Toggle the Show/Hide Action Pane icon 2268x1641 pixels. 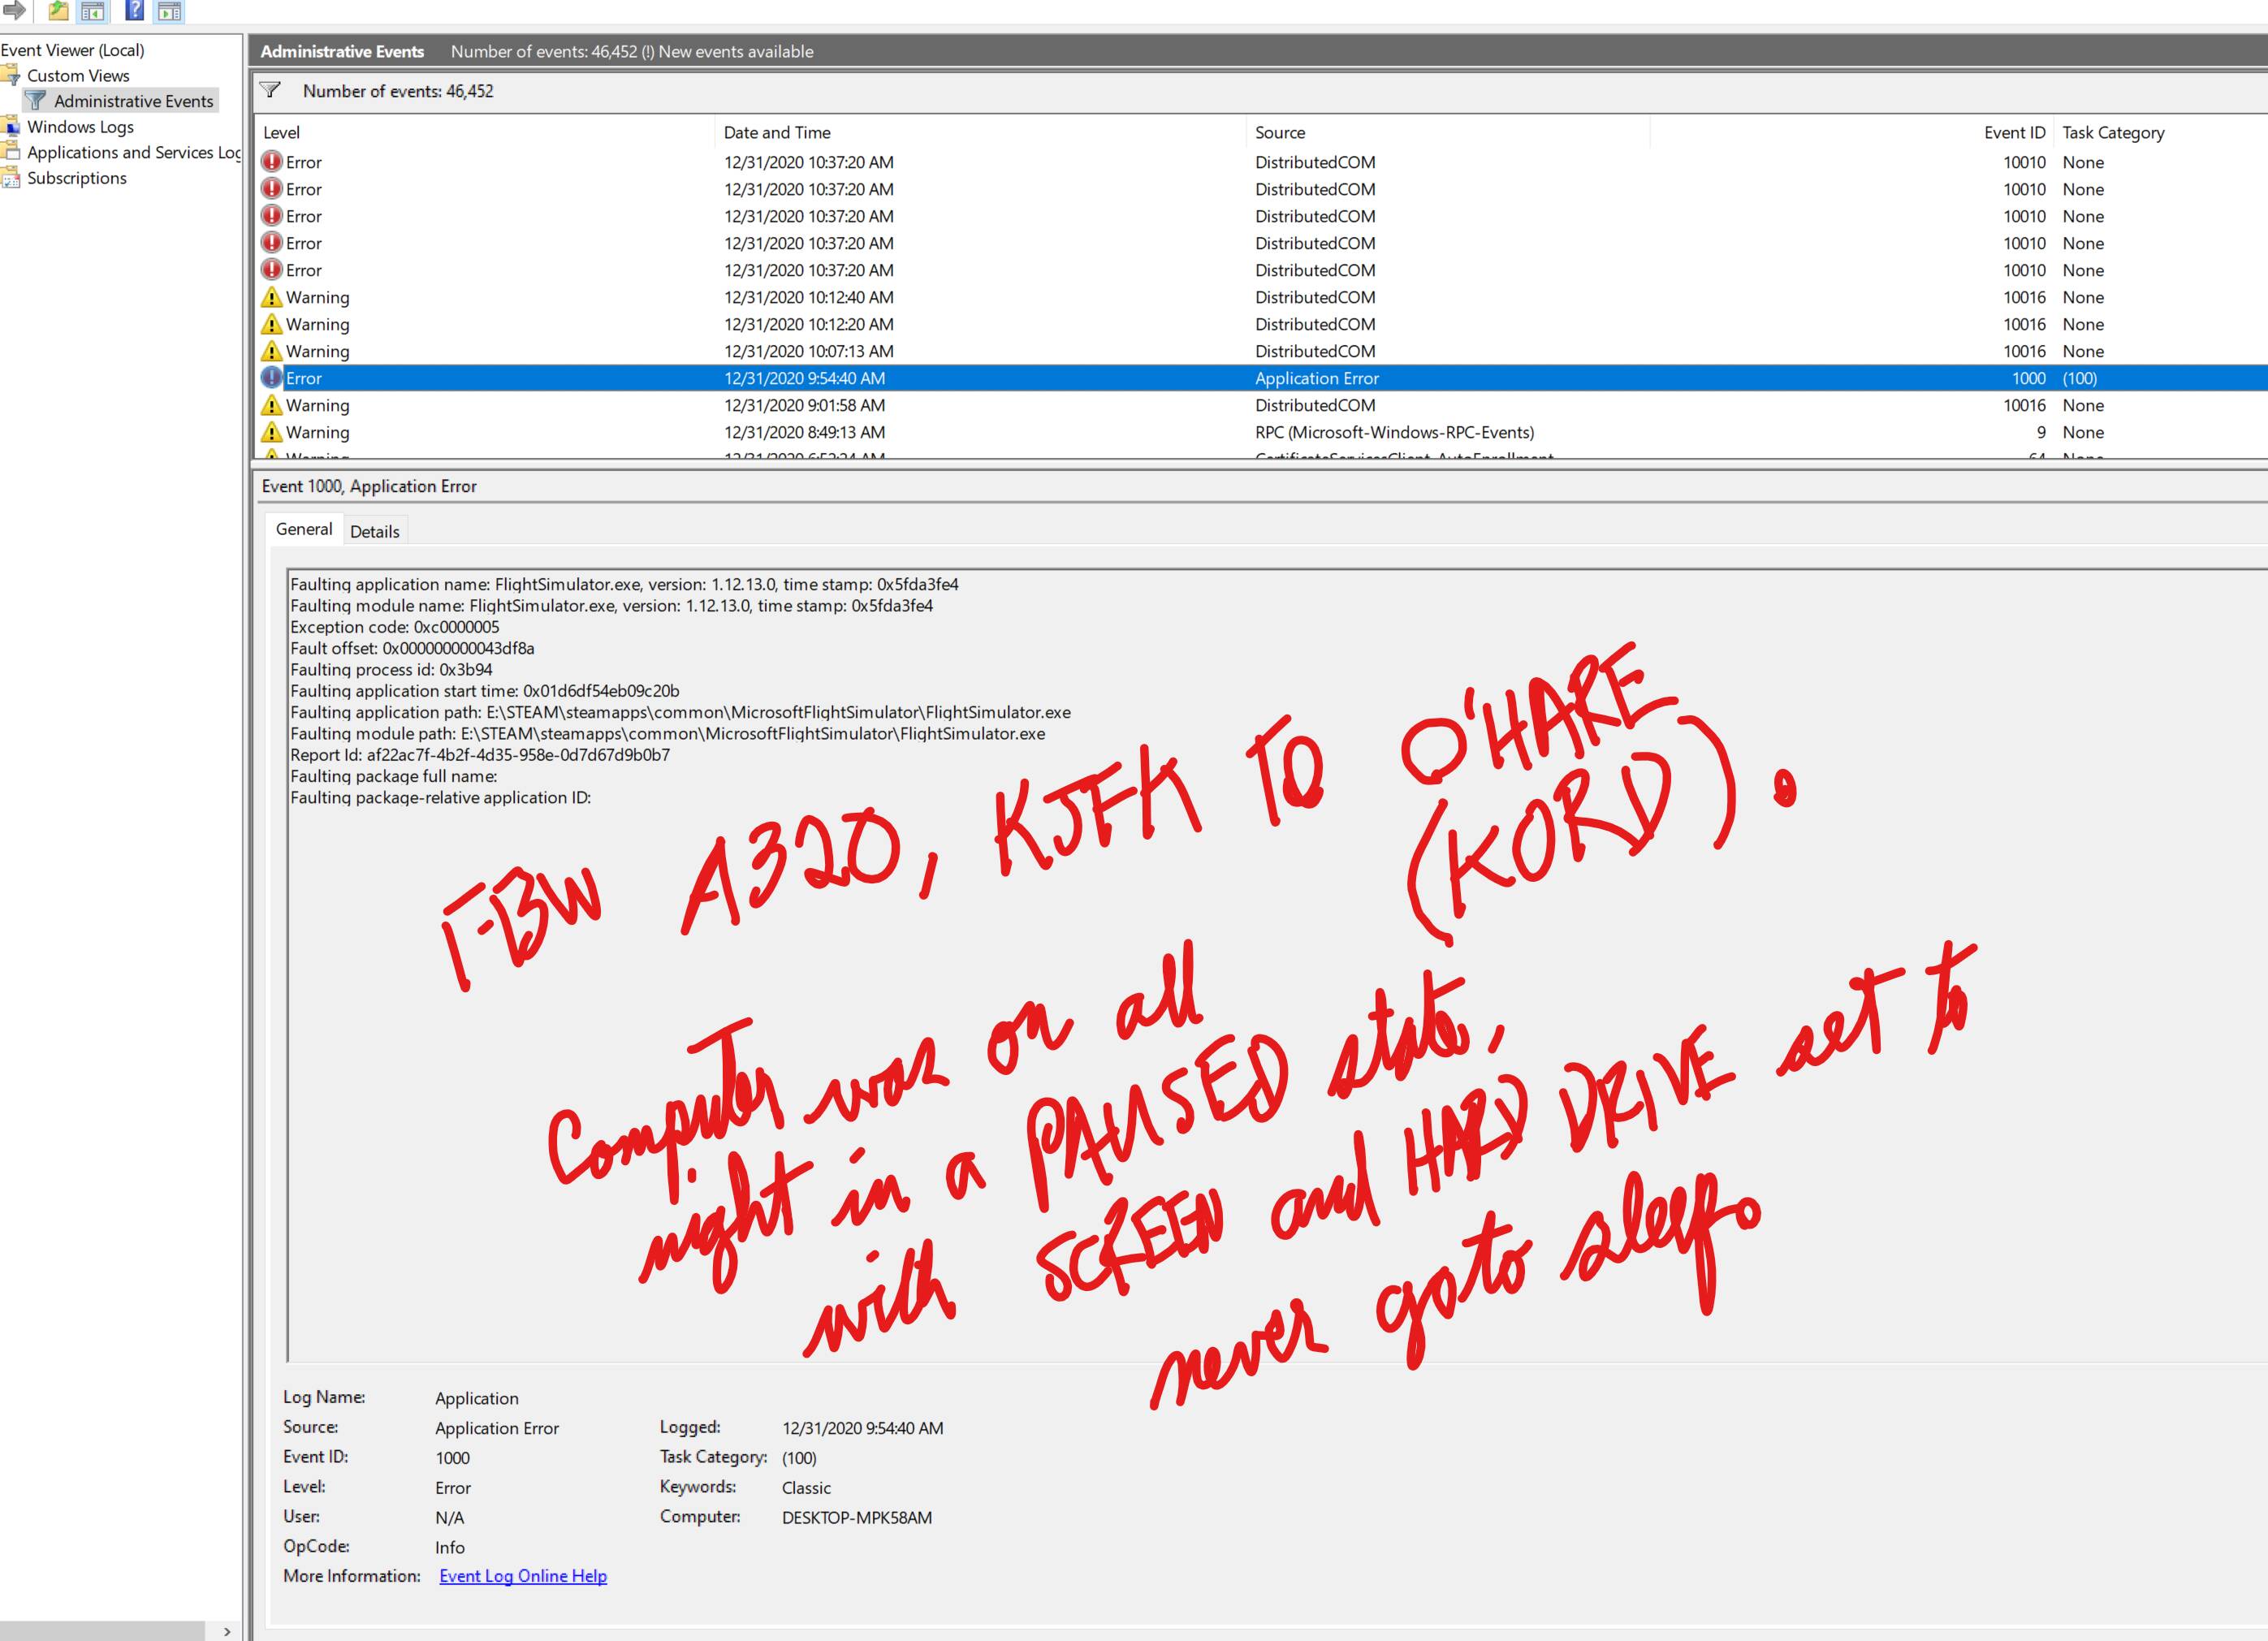[x=170, y=11]
